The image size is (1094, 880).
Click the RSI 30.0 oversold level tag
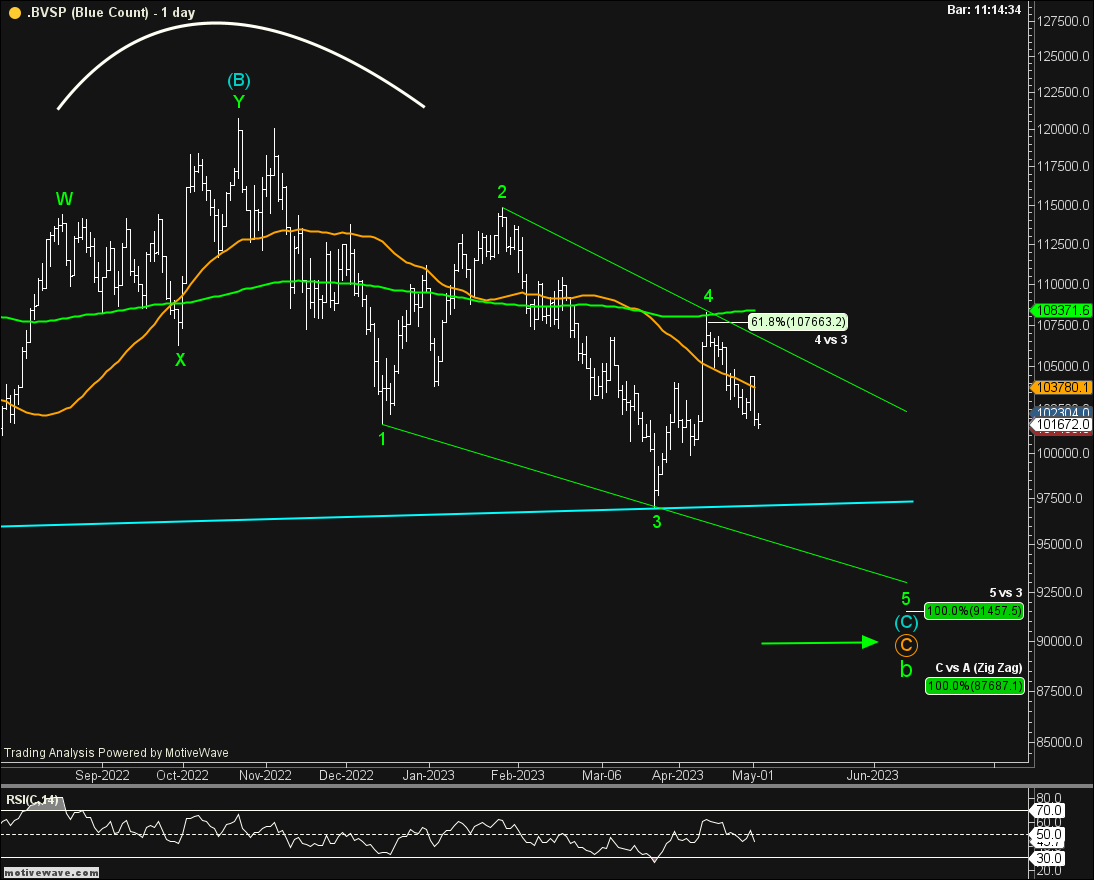point(1048,858)
